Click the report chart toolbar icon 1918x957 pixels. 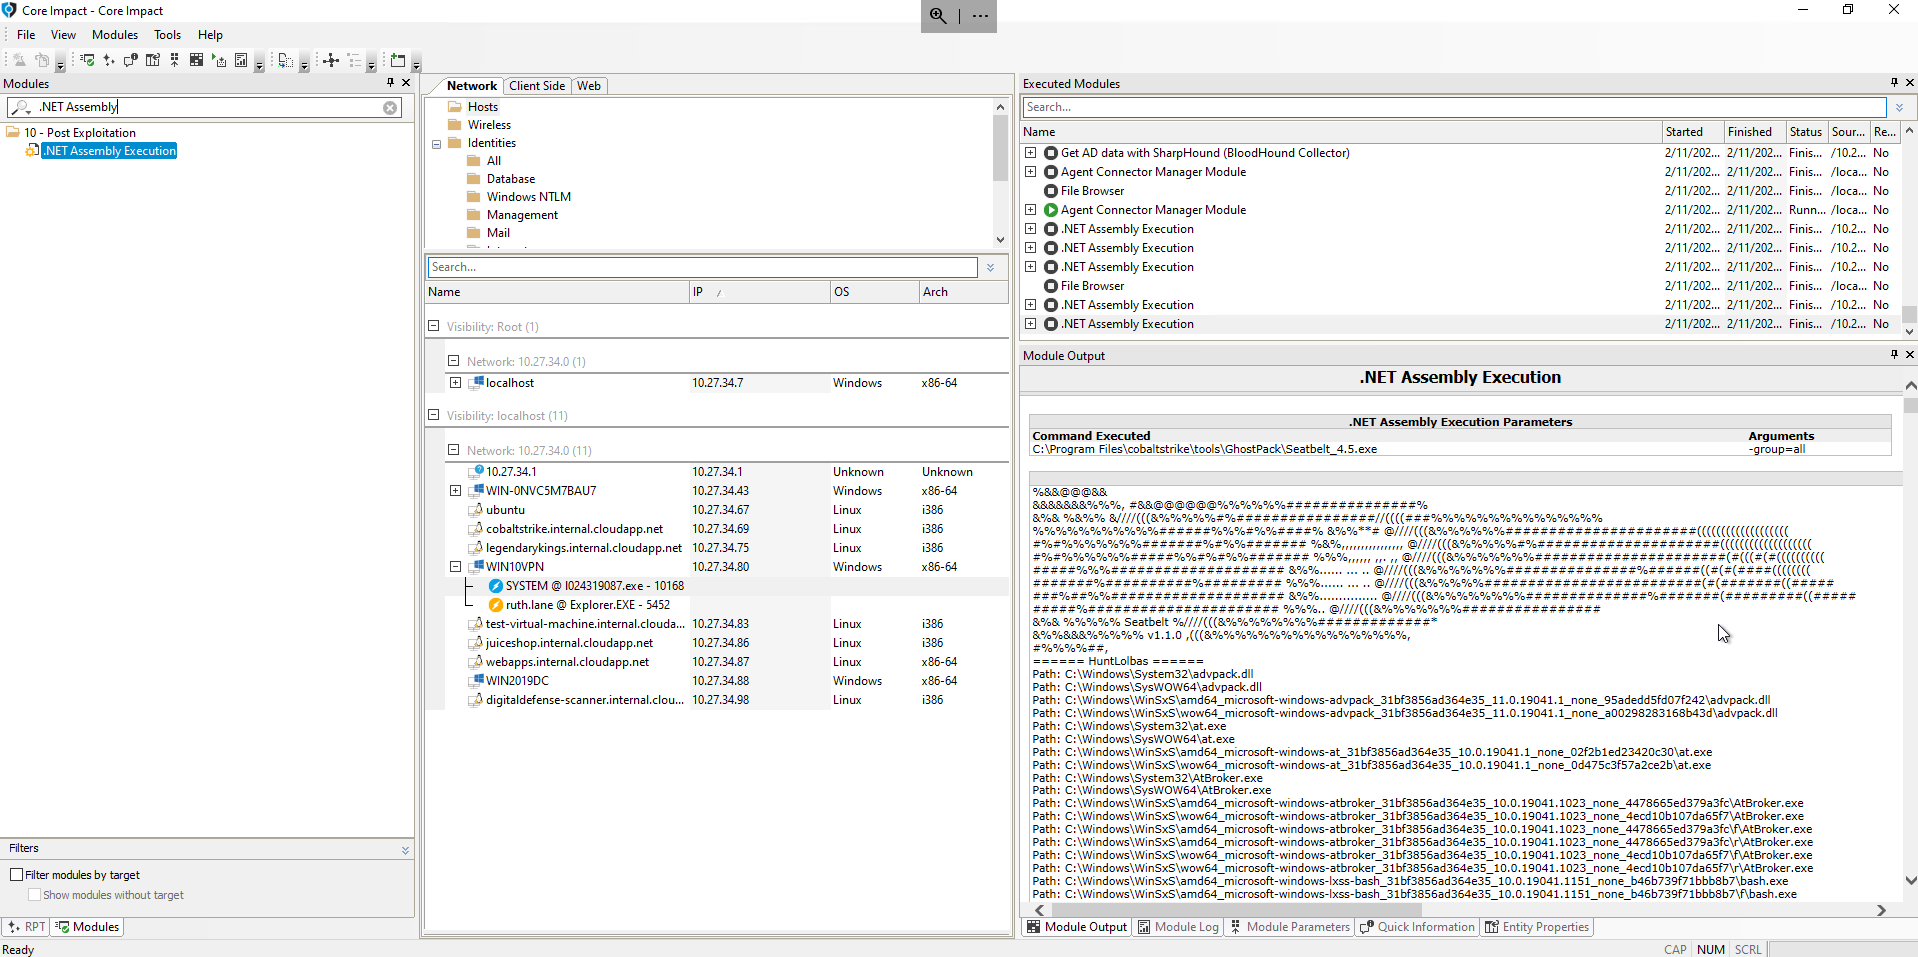(x=241, y=60)
